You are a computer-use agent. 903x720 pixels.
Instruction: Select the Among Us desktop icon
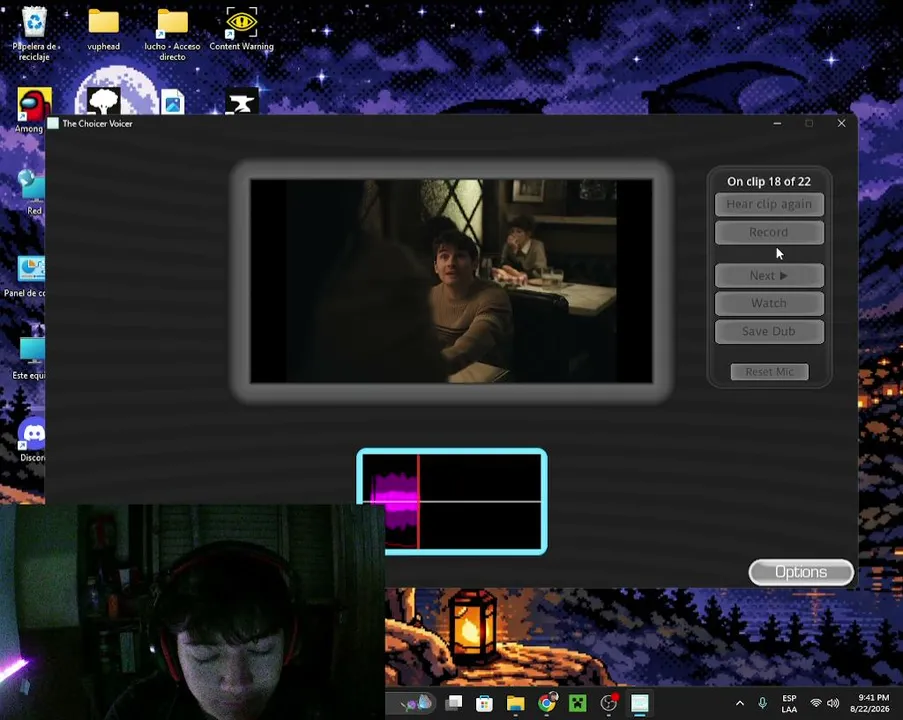pos(33,109)
